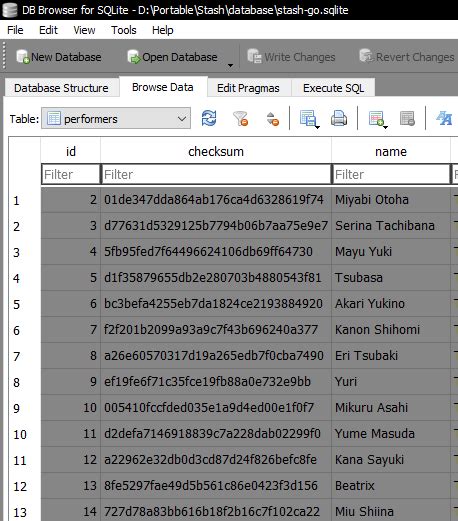458x521 pixels.
Task: Select checksum a26e60570317d19a265edb7f0cba7490
Action: pyautogui.click(x=216, y=356)
